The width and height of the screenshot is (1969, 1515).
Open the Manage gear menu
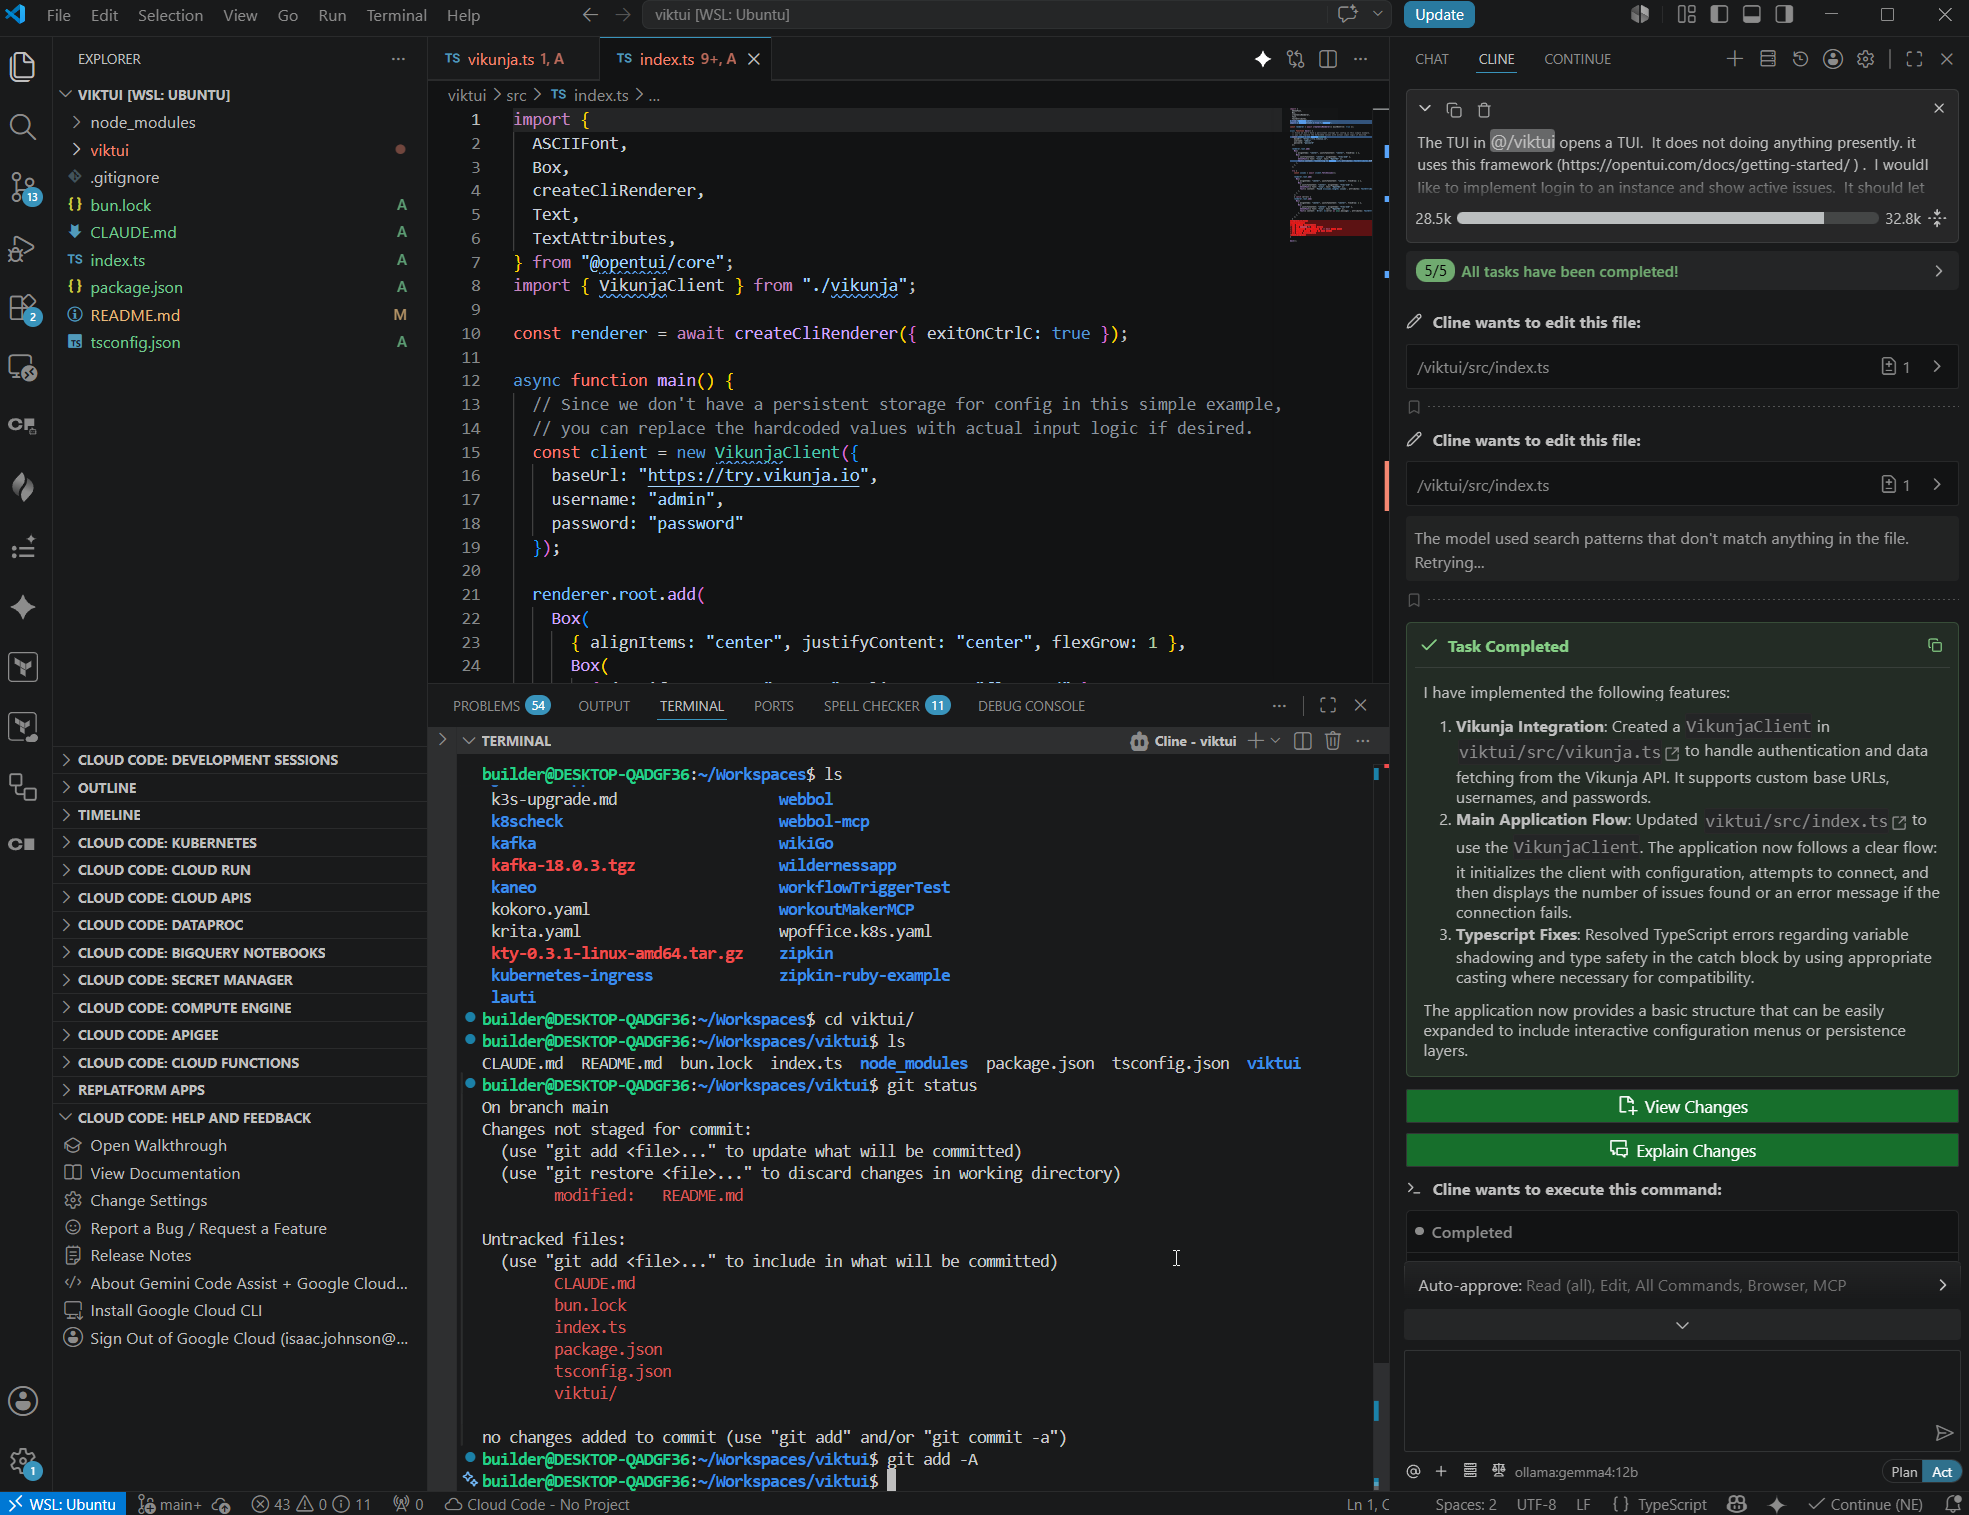(x=22, y=1463)
